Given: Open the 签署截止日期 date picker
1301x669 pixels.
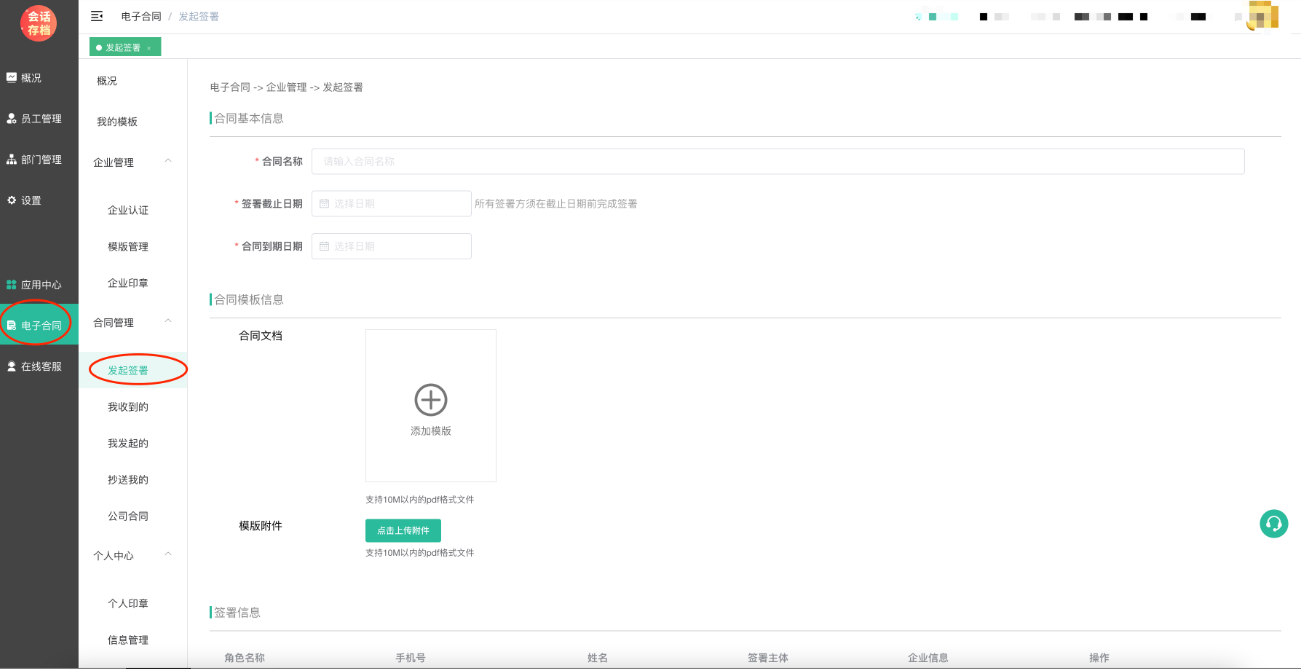Looking at the screenshot, I should 391,204.
